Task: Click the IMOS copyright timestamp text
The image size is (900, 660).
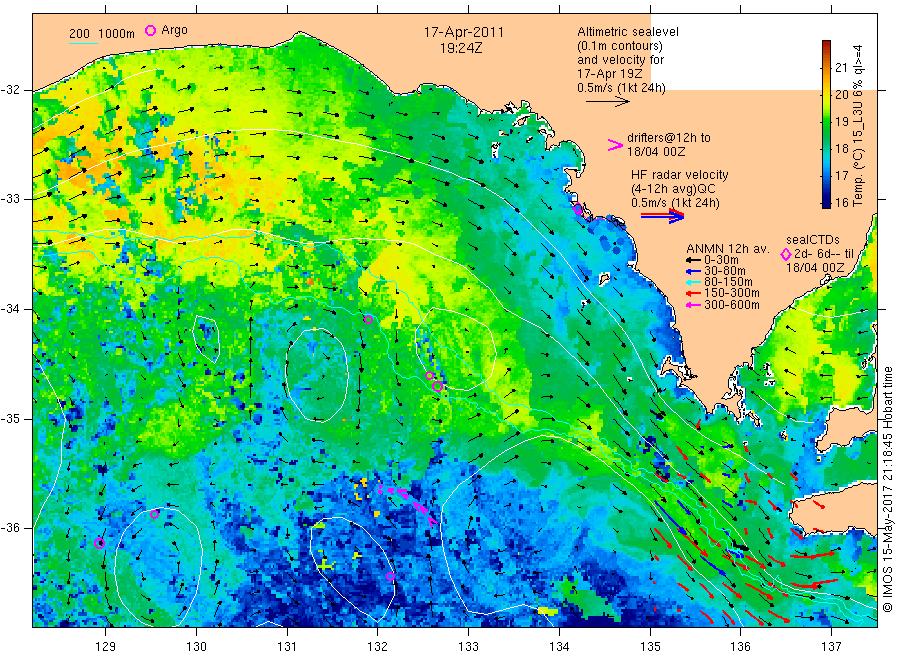Action: [888, 489]
